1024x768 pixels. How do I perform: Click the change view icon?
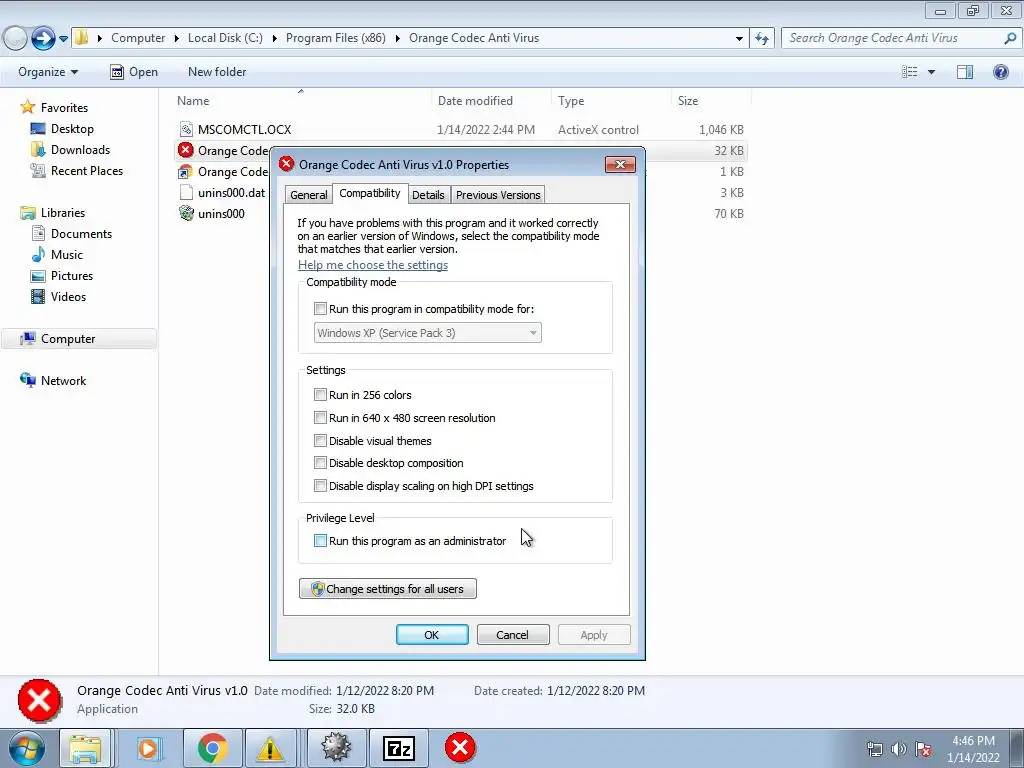click(910, 72)
